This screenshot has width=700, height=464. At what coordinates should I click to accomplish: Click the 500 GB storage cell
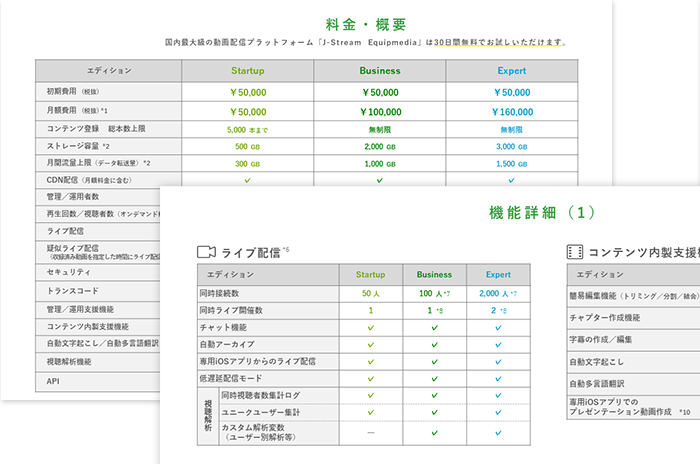point(247,146)
